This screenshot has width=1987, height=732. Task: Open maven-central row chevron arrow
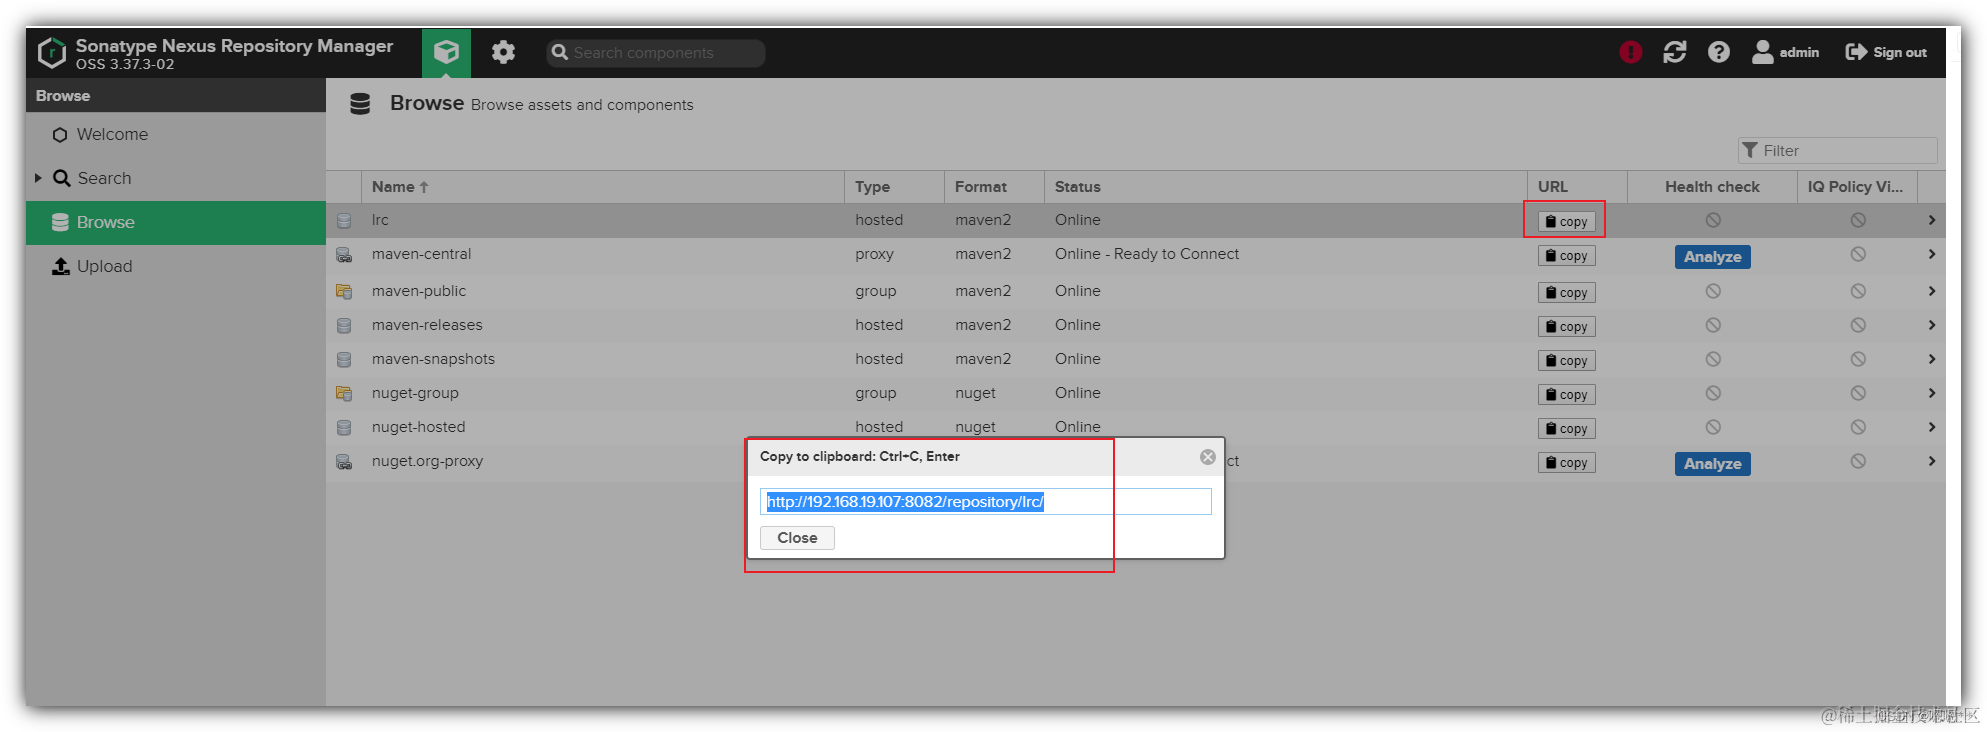(1931, 254)
